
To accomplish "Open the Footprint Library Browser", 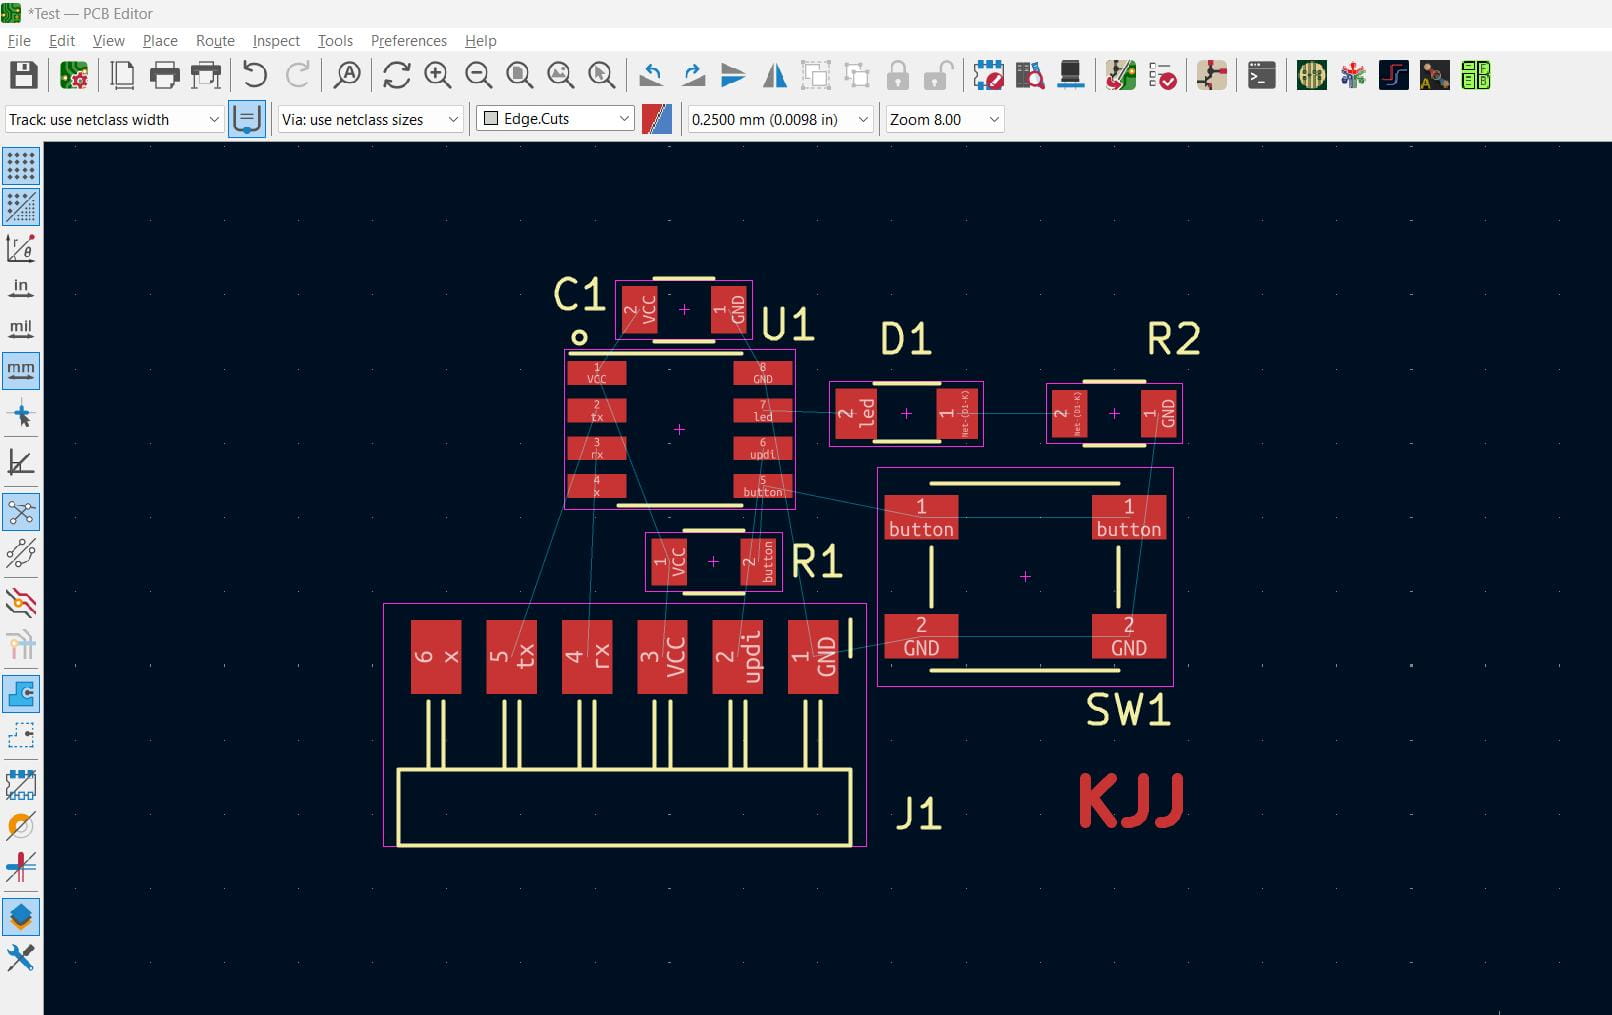I will [x=1029, y=75].
